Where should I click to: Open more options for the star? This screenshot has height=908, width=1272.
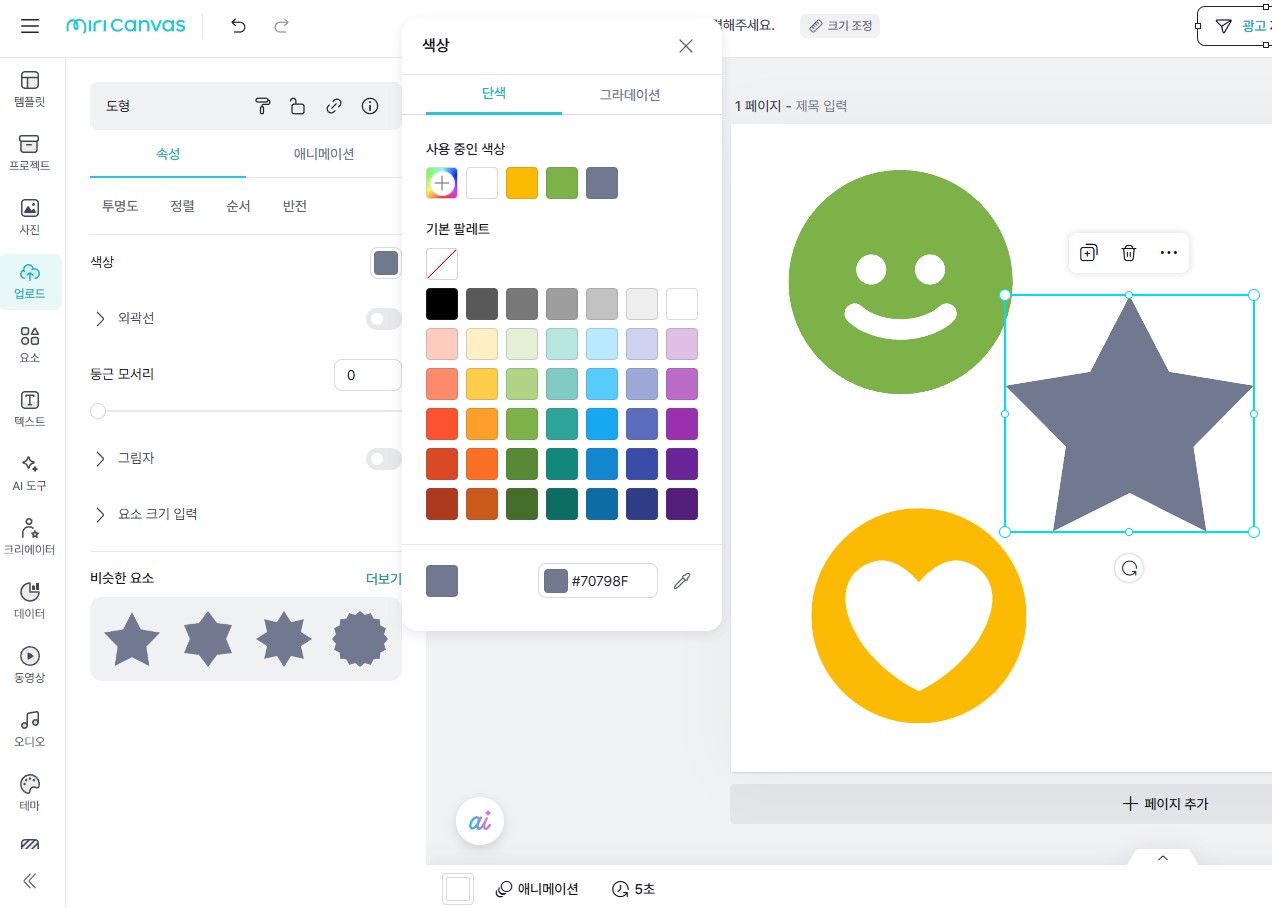coord(1169,253)
